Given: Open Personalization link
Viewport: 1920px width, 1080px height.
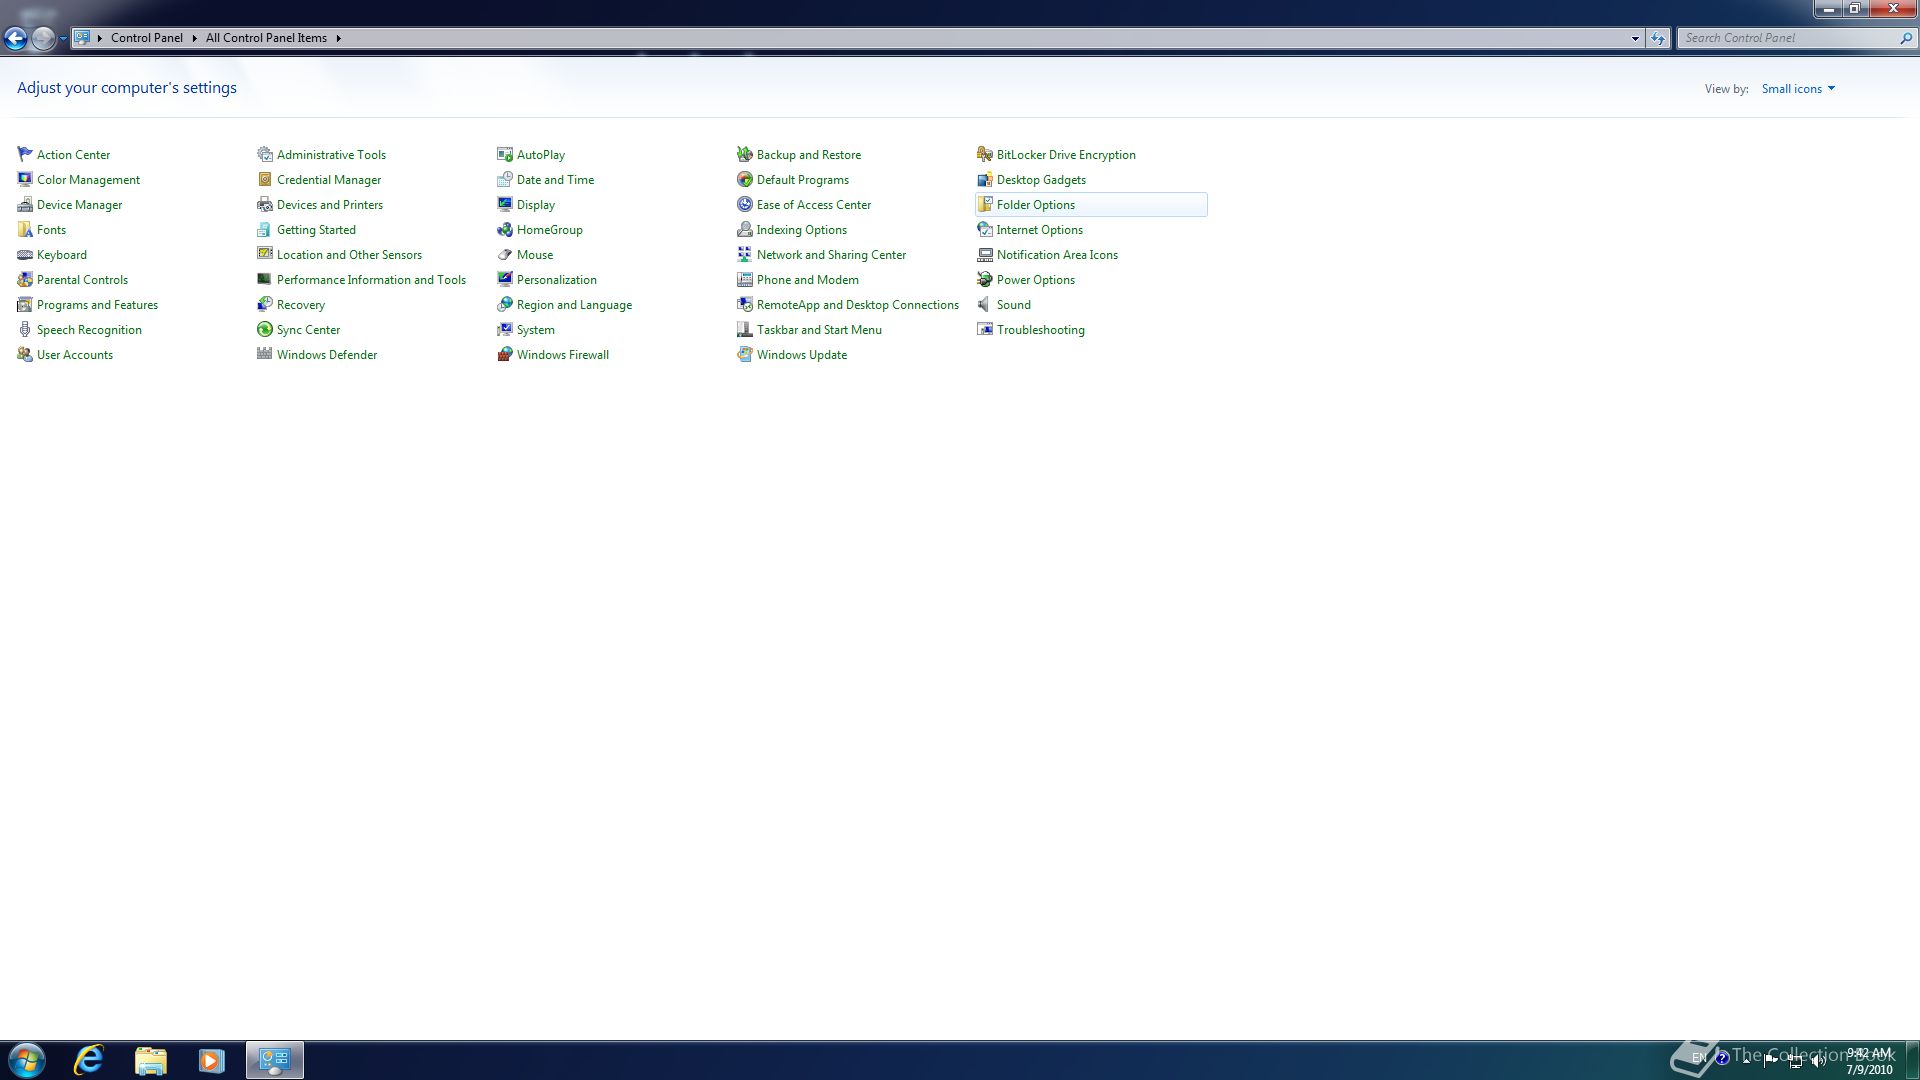Looking at the screenshot, I should (x=557, y=280).
